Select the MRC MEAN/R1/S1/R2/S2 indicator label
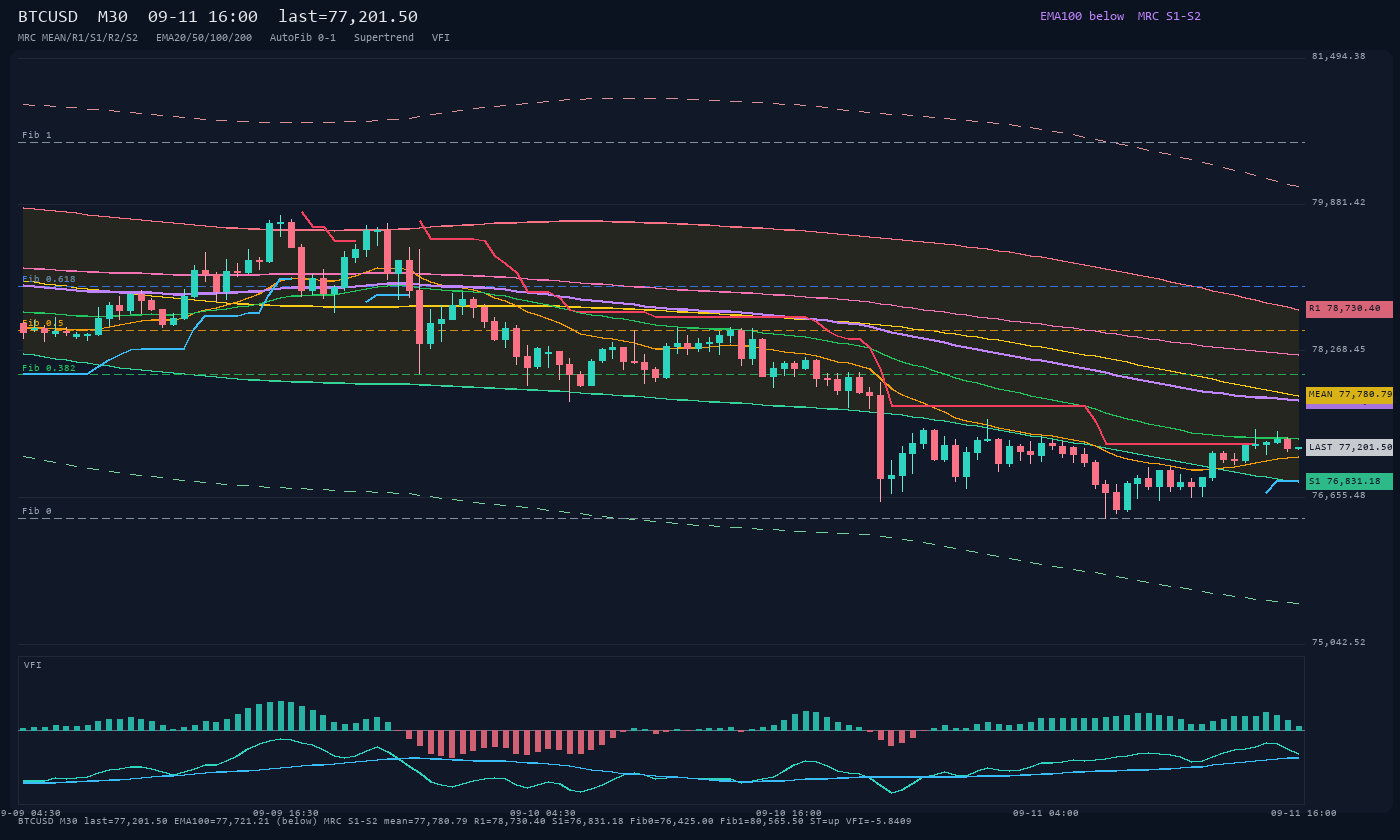 (78, 37)
